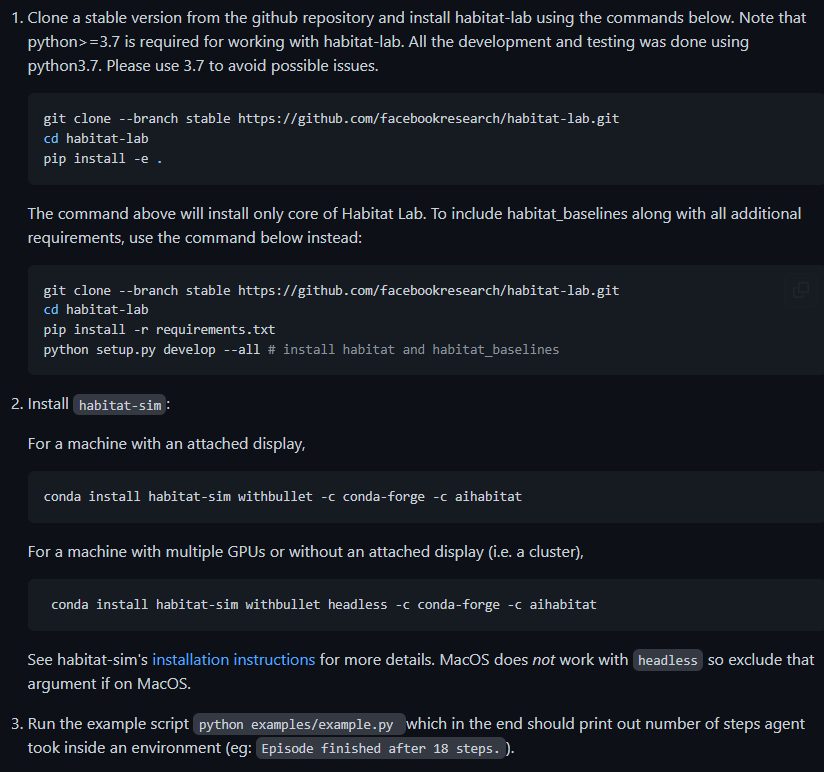Click the copy icon in the code block
Image resolution: width=824 pixels, height=772 pixels.
[x=801, y=290]
